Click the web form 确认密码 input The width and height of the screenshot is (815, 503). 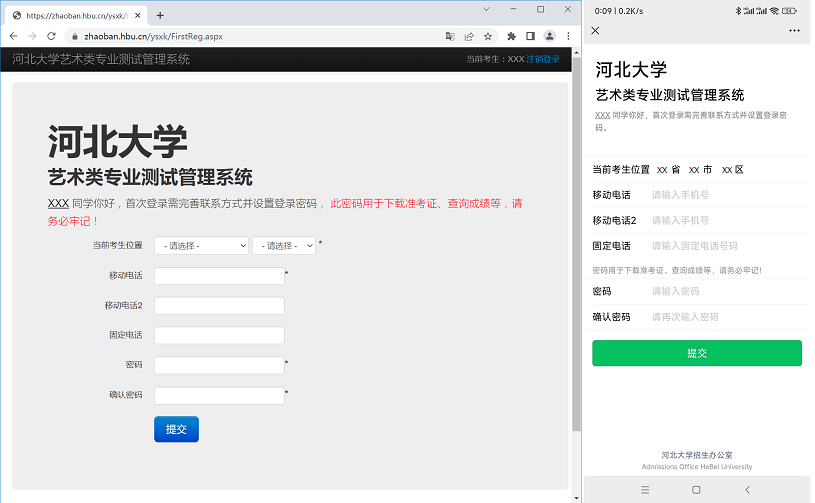[219, 395]
